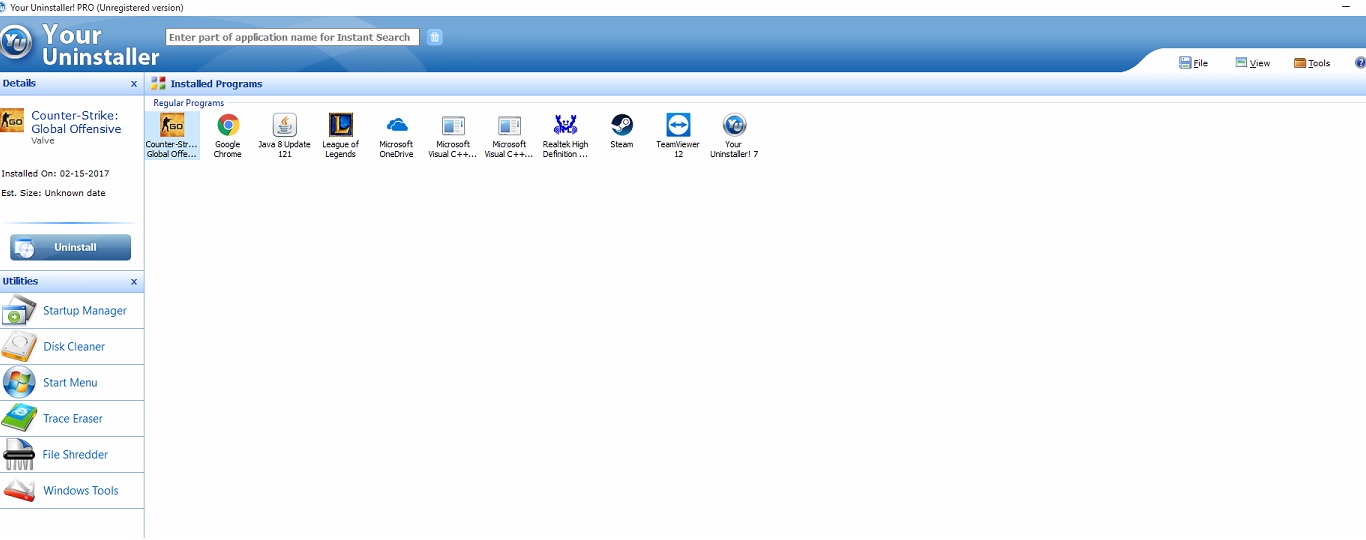Minimize the Your Uninstaller window
This screenshot has width=1366, height=540.
(x=1345, y=7)
